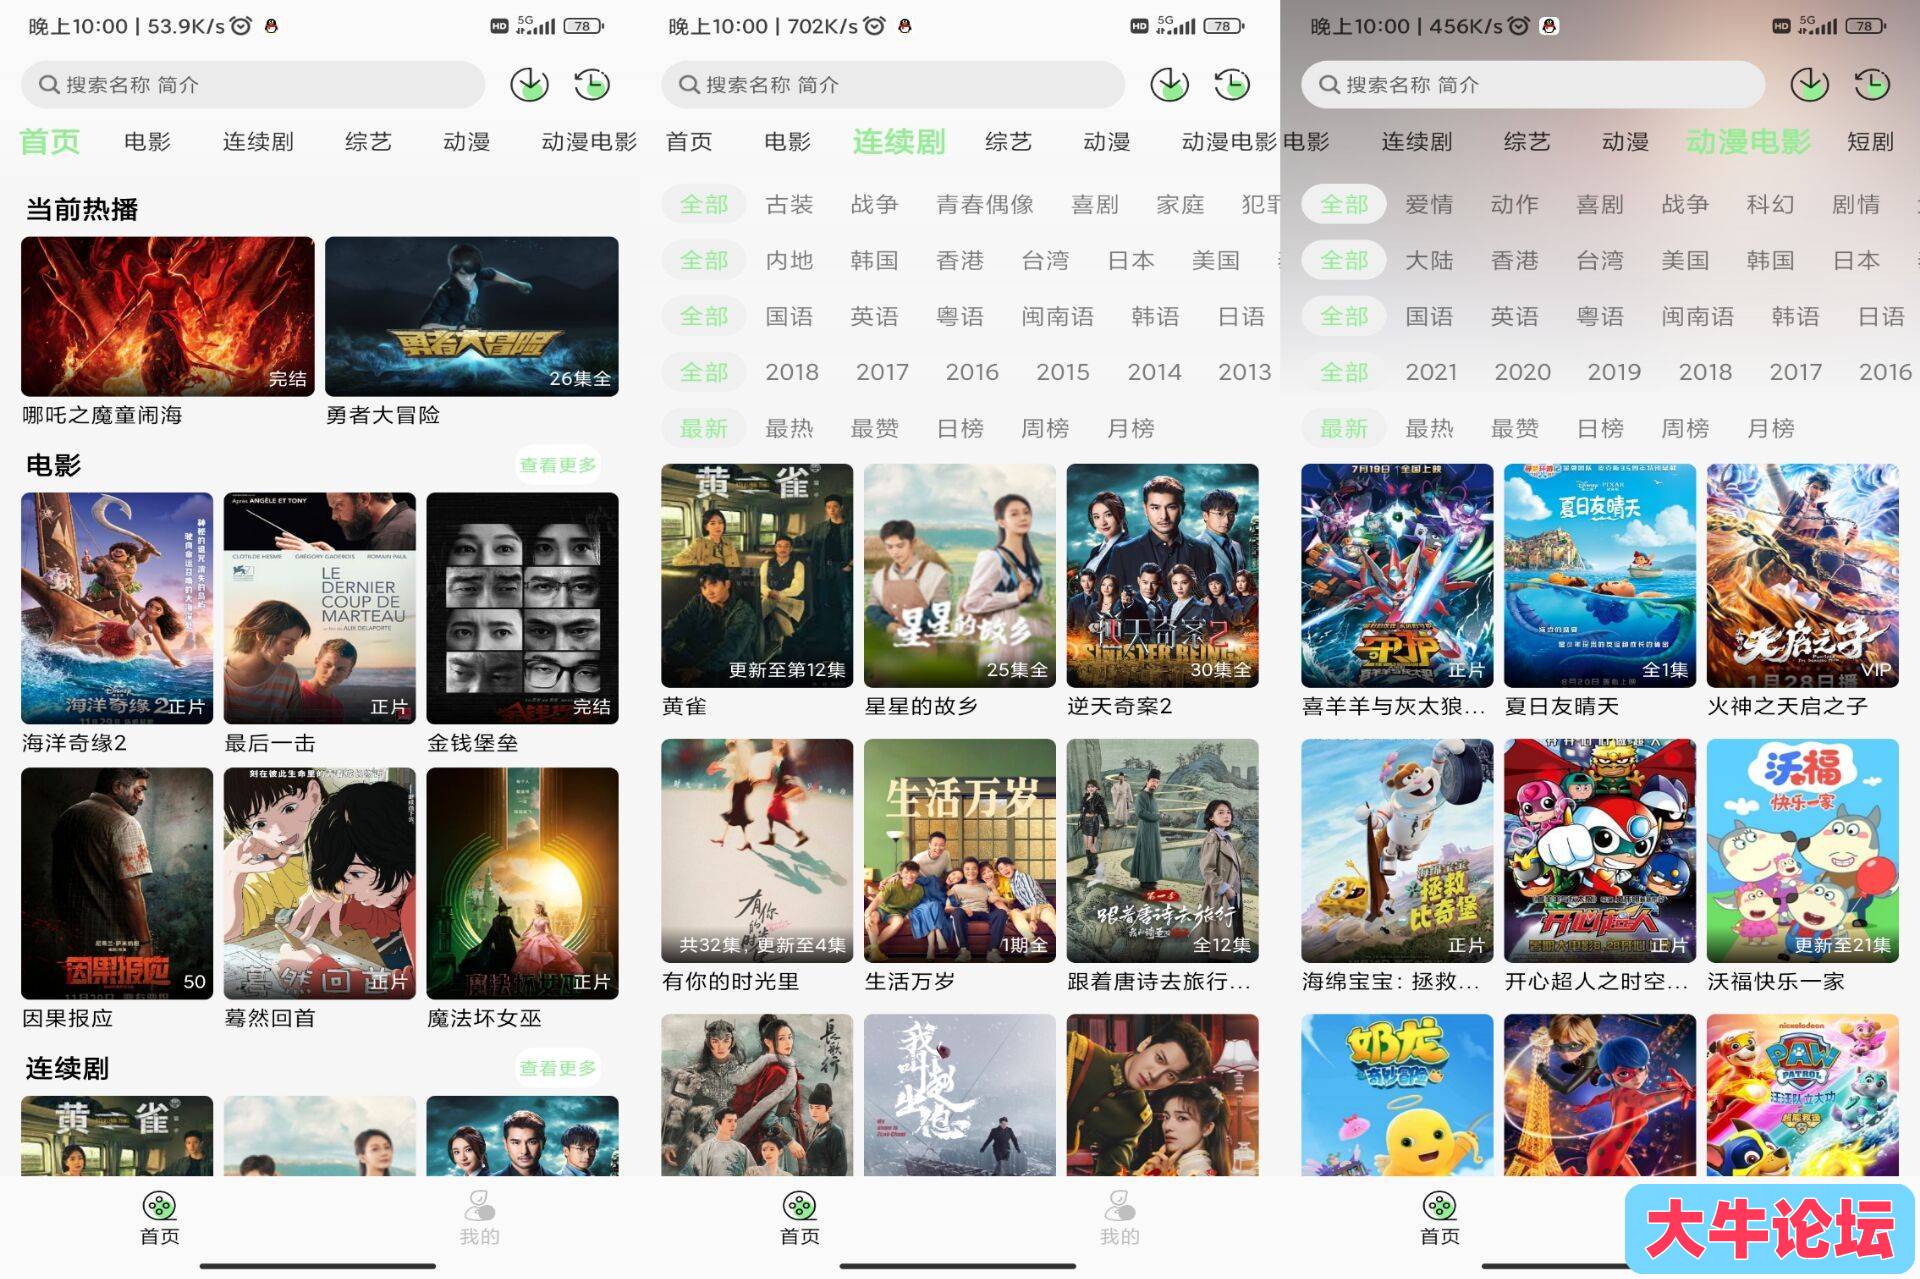Open 有你的时光里 series poster
The image size is (1920, 1279).
[x=757, y=851]
